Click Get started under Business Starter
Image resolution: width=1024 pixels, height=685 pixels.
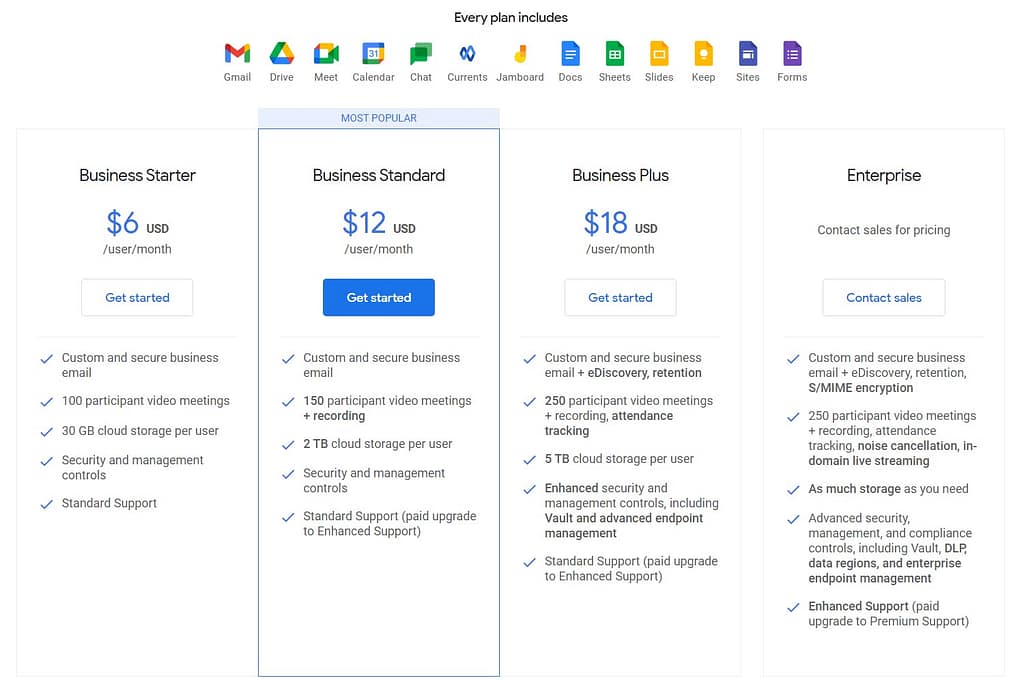[x=137, y=297]
